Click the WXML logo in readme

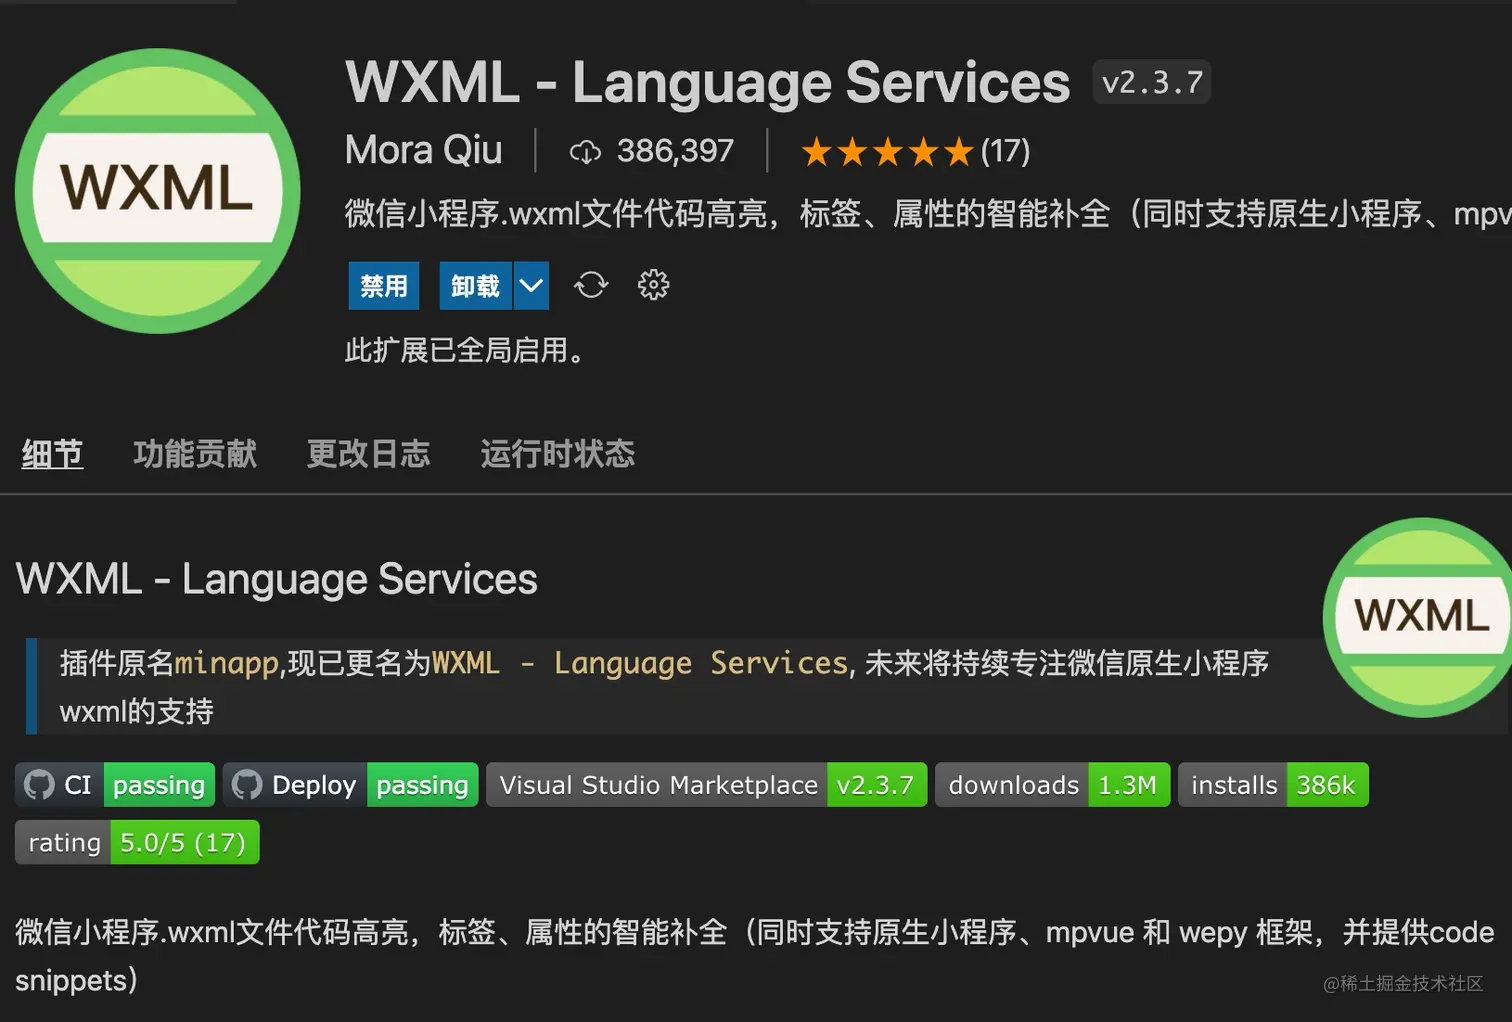(1420, 617)
